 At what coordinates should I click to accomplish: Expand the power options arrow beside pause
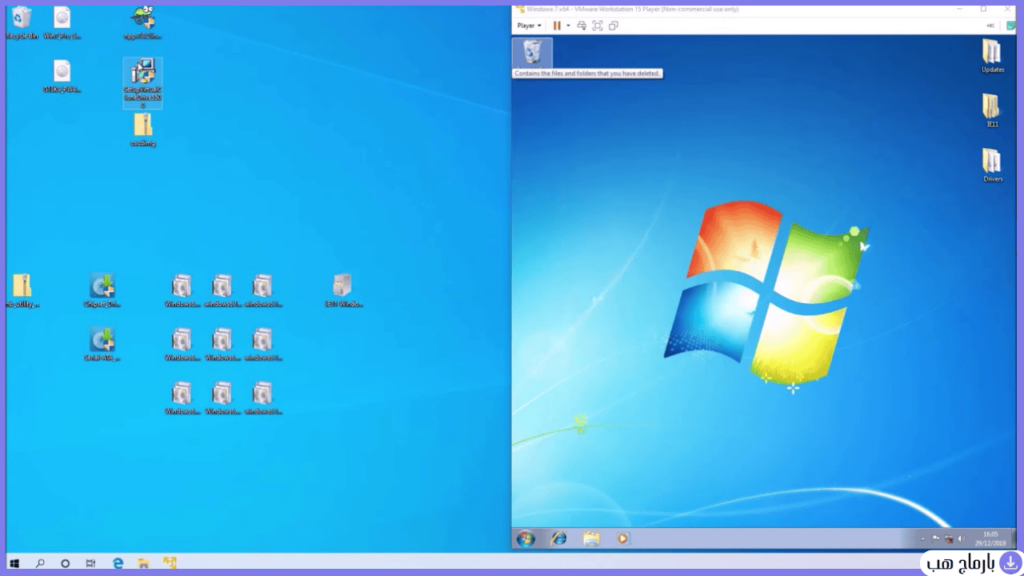568,25
